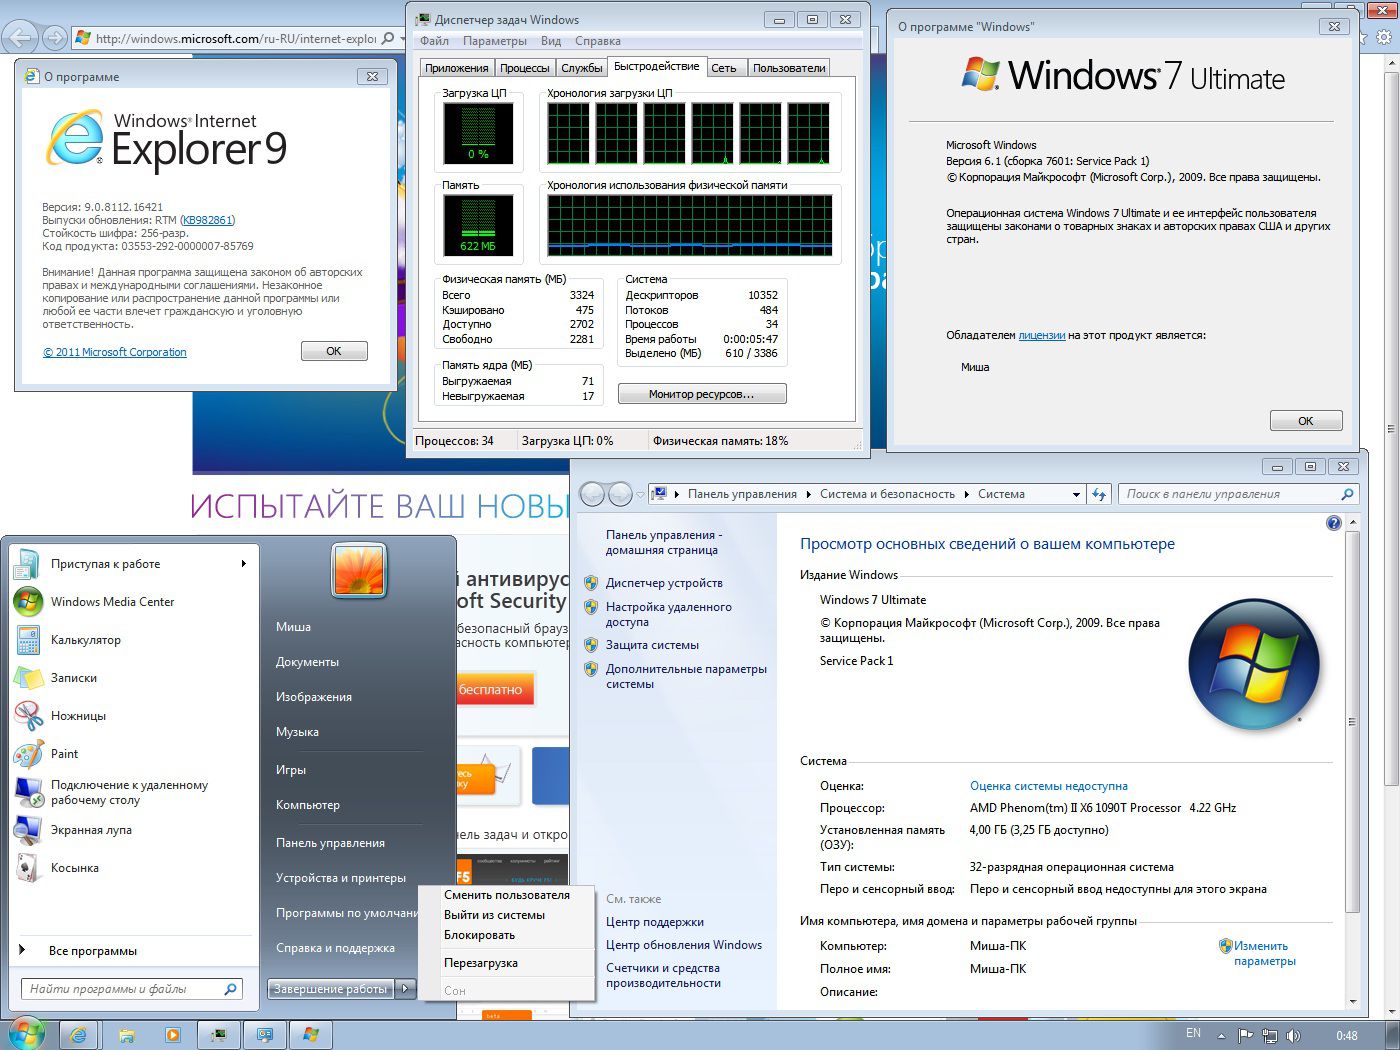Open the volume speaker tray icon

coord(1294,1036)
